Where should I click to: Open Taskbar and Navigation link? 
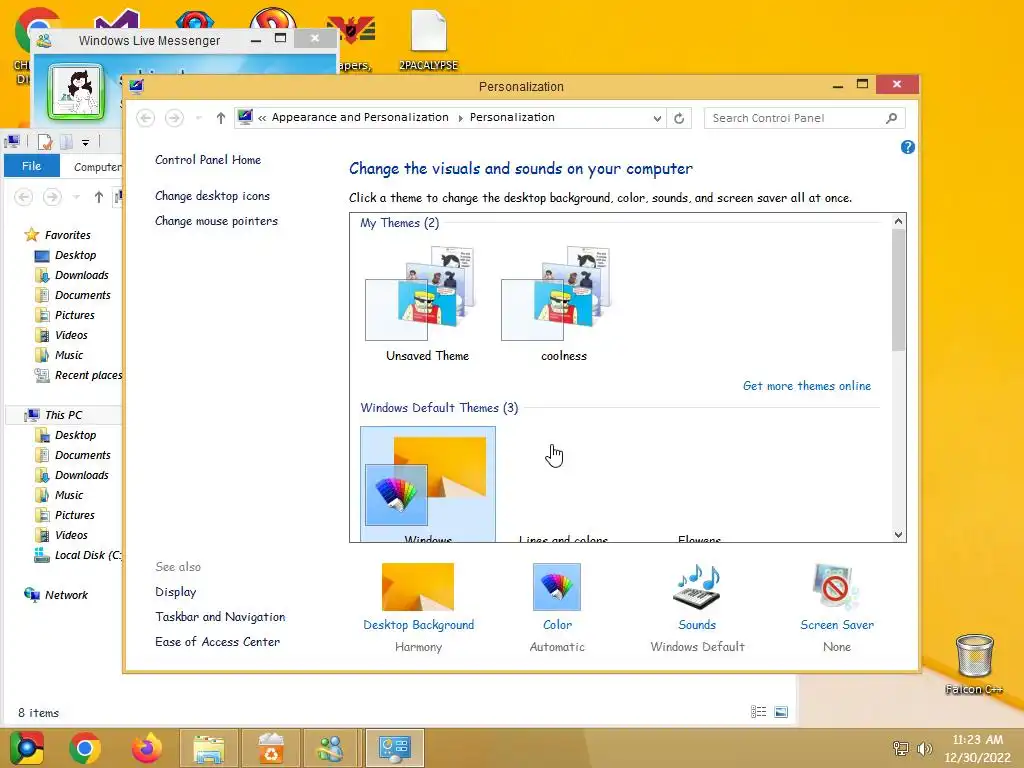point(220,617)
